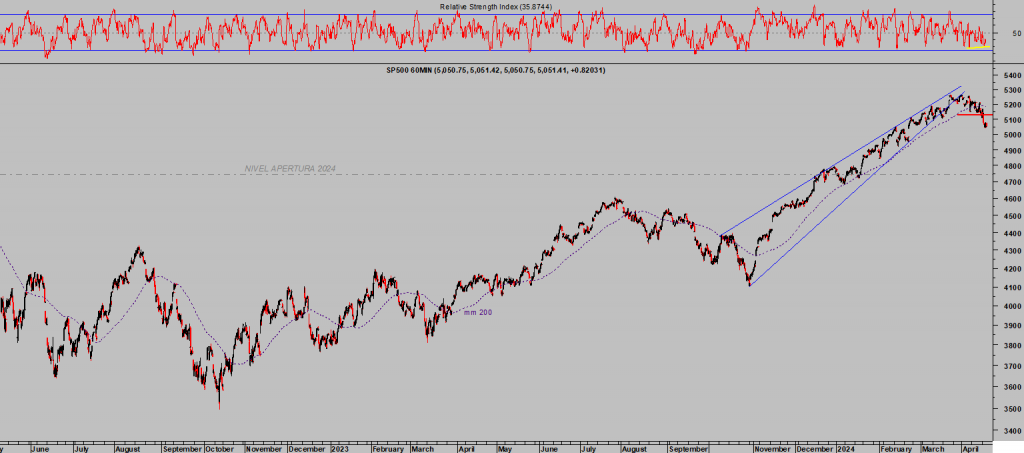Click the April 2024 month label
1024x453 pixels.
(x=972, y=449)
